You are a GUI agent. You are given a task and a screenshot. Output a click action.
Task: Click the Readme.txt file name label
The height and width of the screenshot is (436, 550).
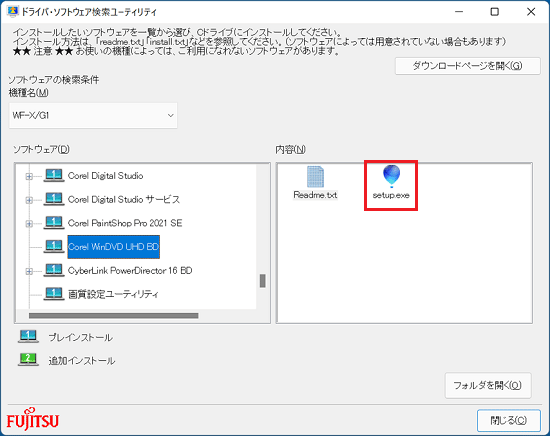315,195
